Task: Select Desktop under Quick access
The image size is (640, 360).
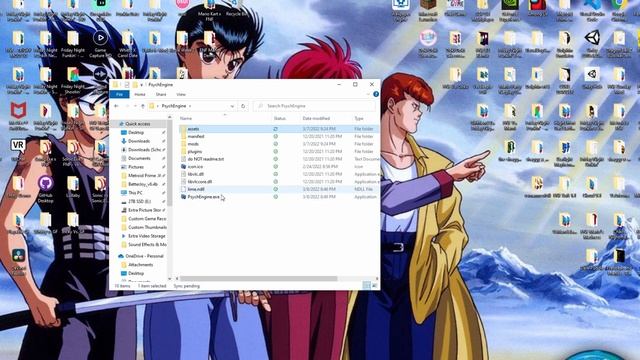Action: pyautogui.click(x=136, y=133)
